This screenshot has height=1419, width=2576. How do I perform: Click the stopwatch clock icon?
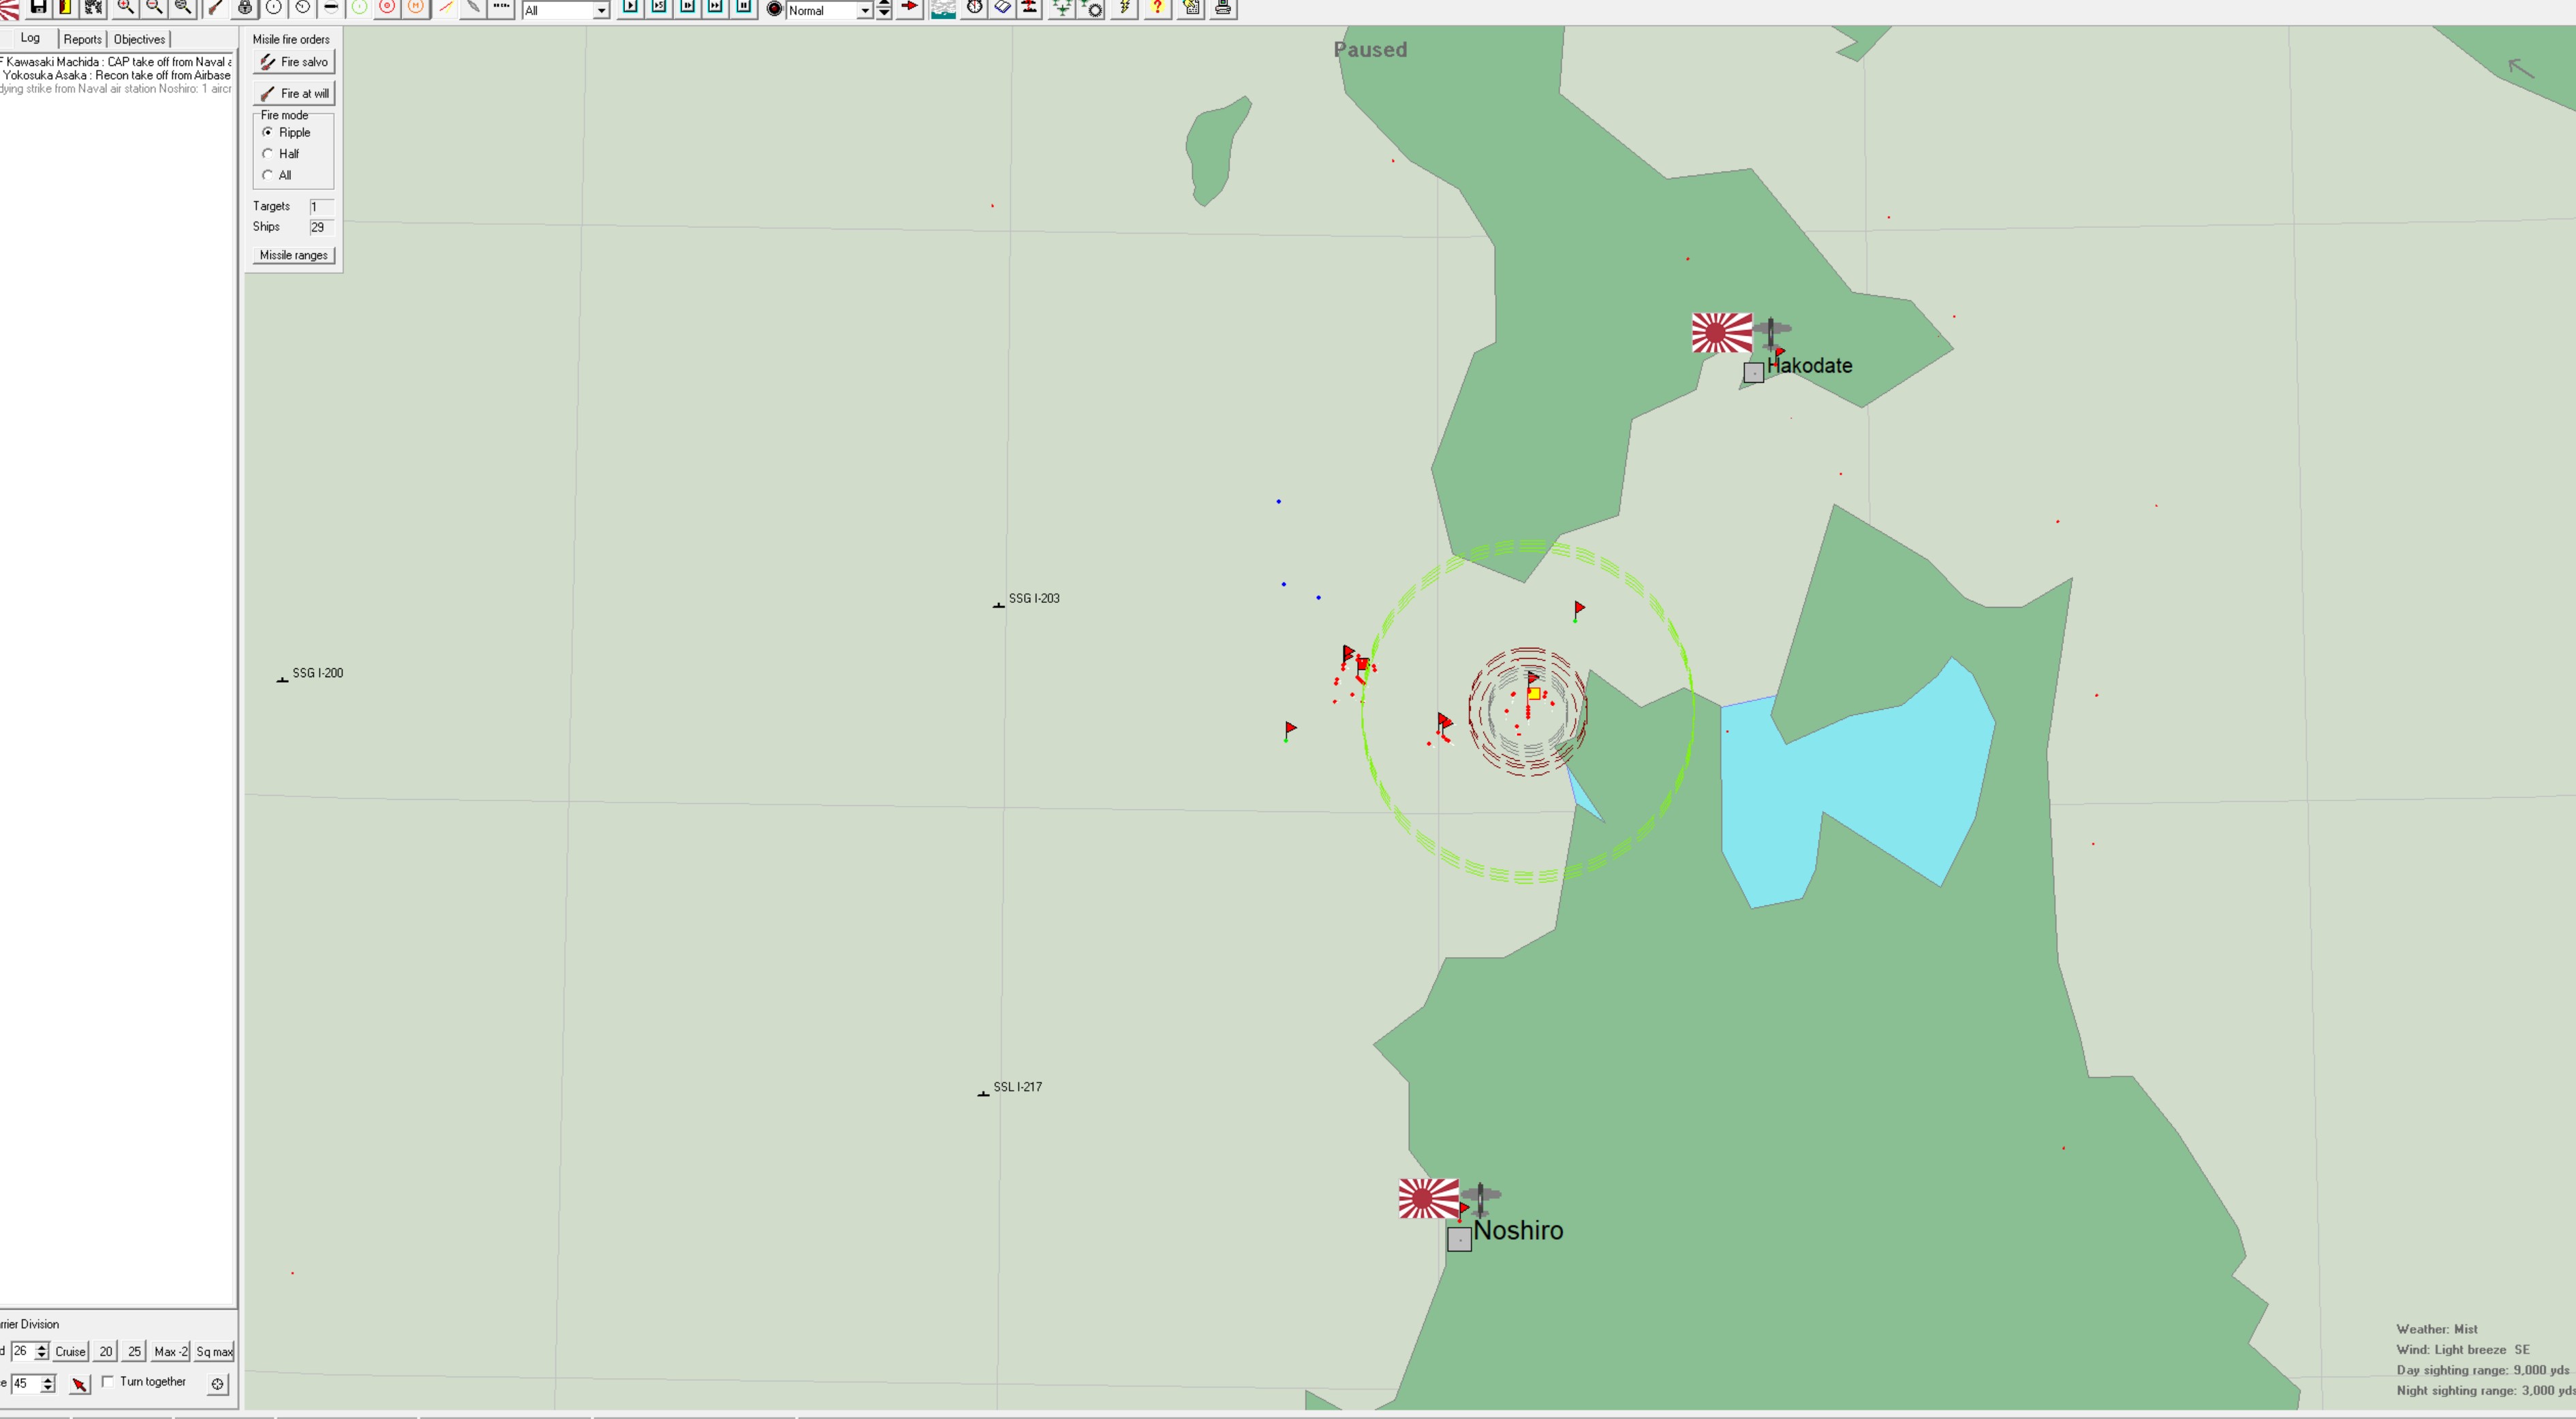point(974,8)
